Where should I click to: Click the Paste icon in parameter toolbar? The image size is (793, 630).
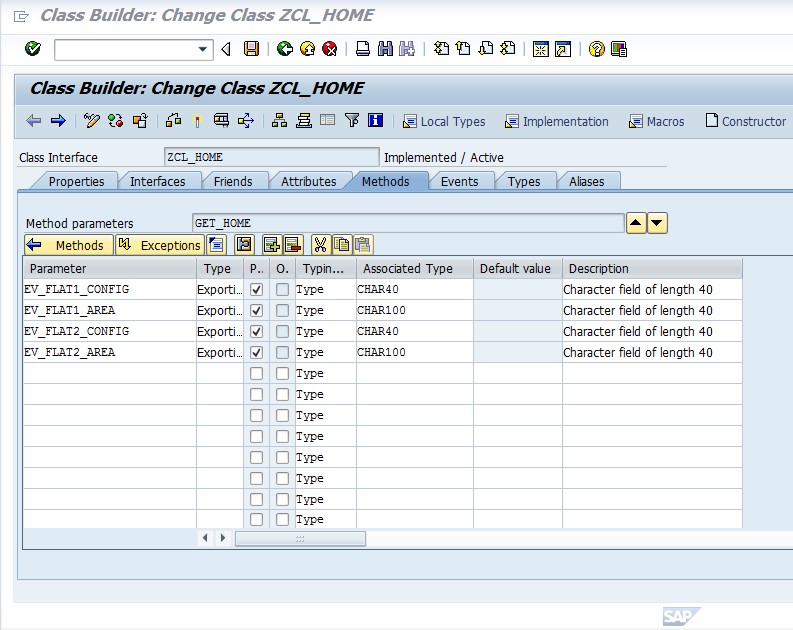[x=362, y=245]
